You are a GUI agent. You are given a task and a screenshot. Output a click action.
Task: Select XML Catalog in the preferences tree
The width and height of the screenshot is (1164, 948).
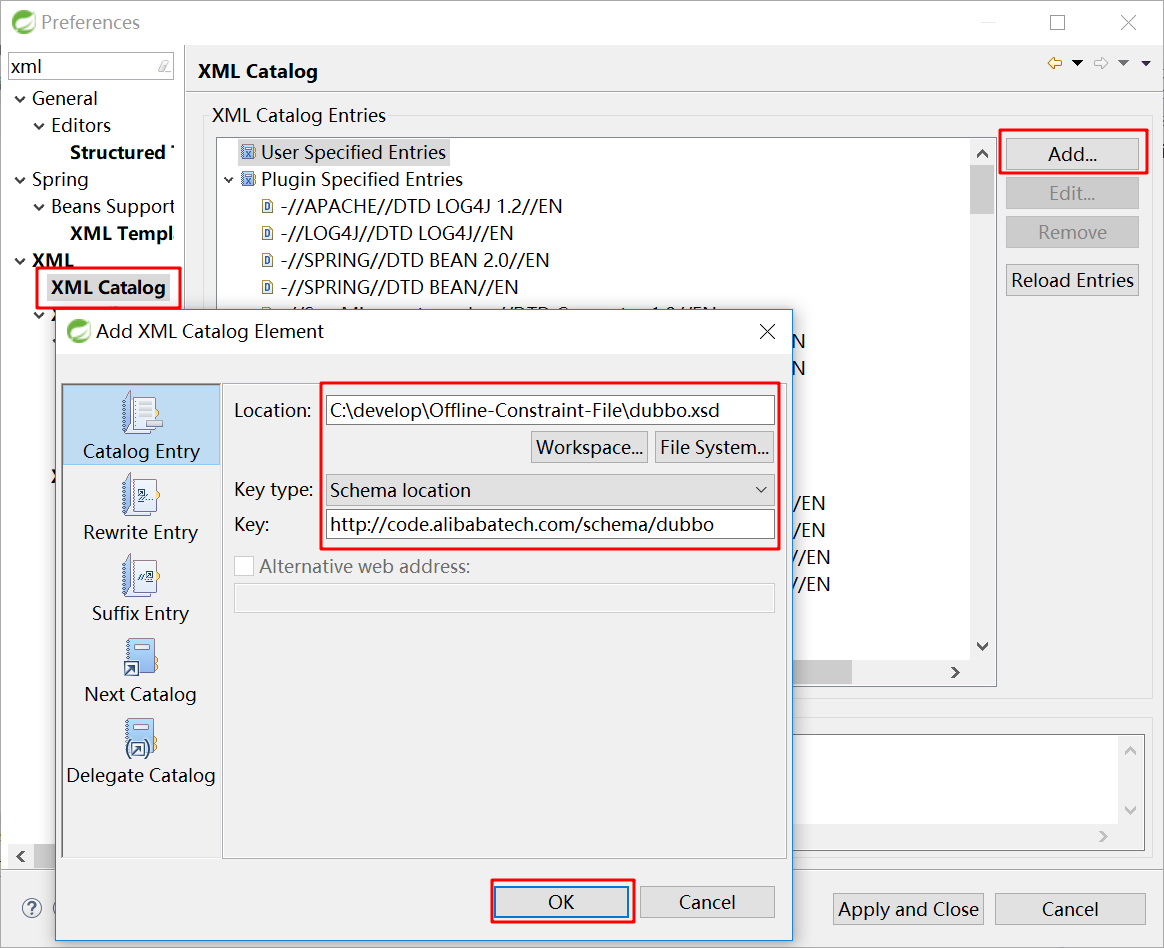108,287
